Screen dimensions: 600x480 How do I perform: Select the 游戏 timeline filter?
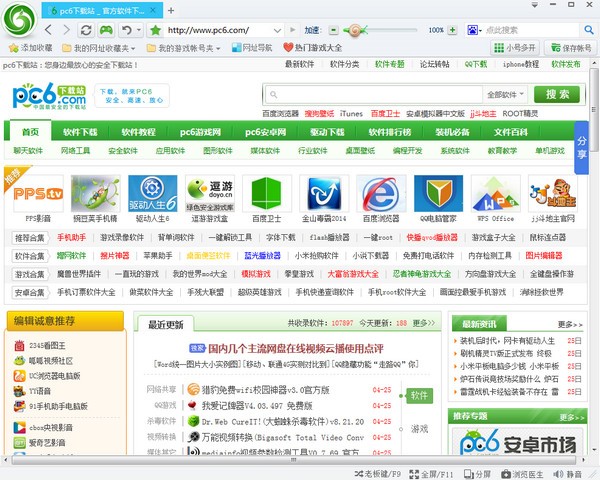click(x=419, y=429)
